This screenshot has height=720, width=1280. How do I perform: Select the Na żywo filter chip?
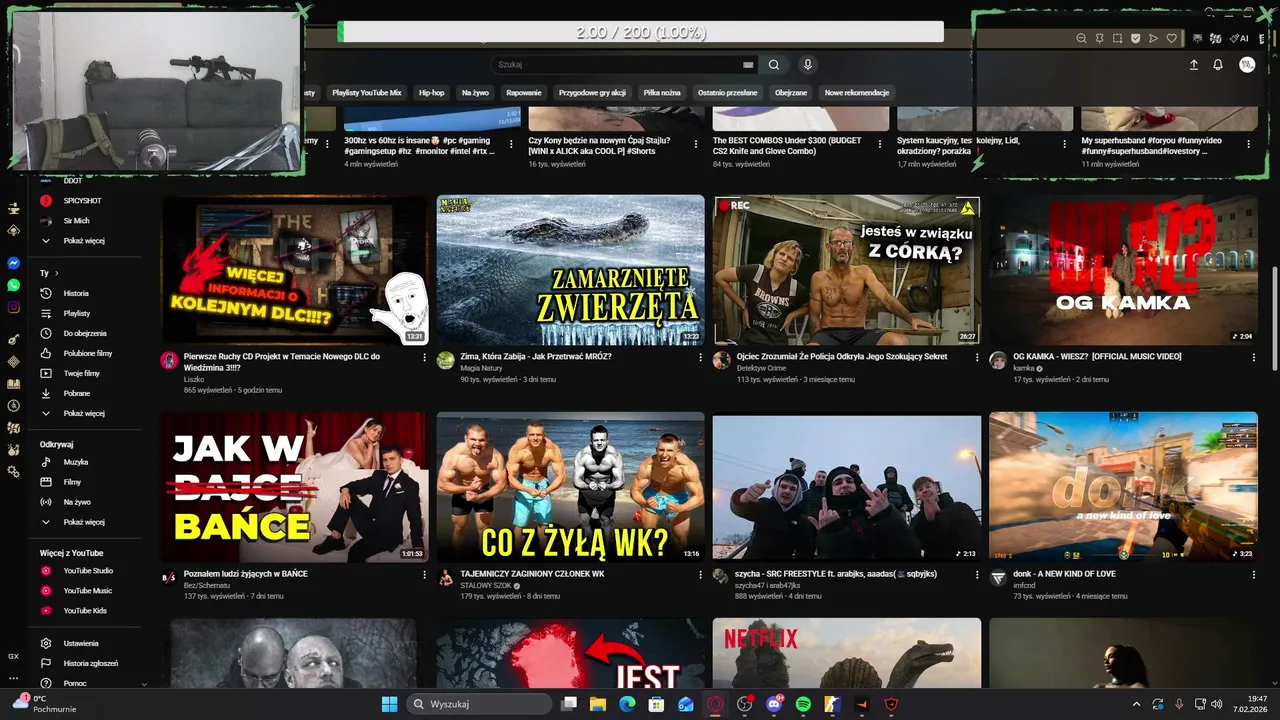coord(475,93)
